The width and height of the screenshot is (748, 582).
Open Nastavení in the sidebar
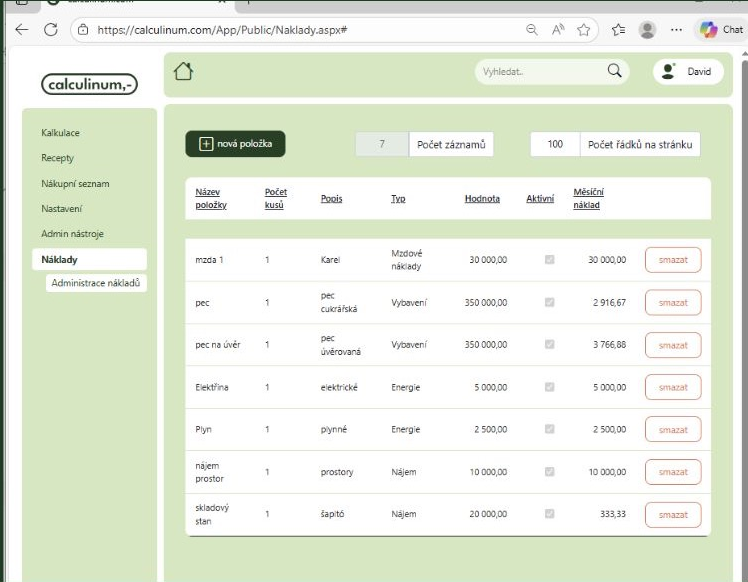tap(61, 208)
